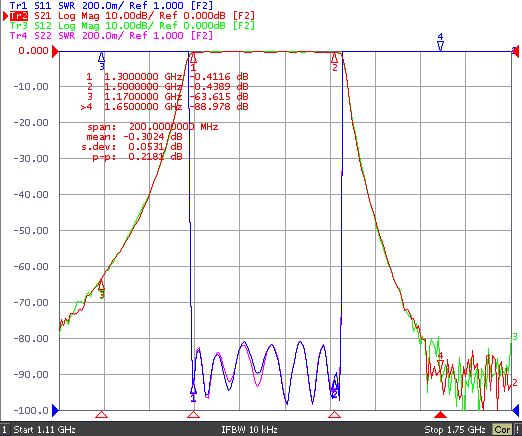Click filled bottom-axis triangle for active marker 4
Screen dimensions: 522x436
(x=440, y=414)
